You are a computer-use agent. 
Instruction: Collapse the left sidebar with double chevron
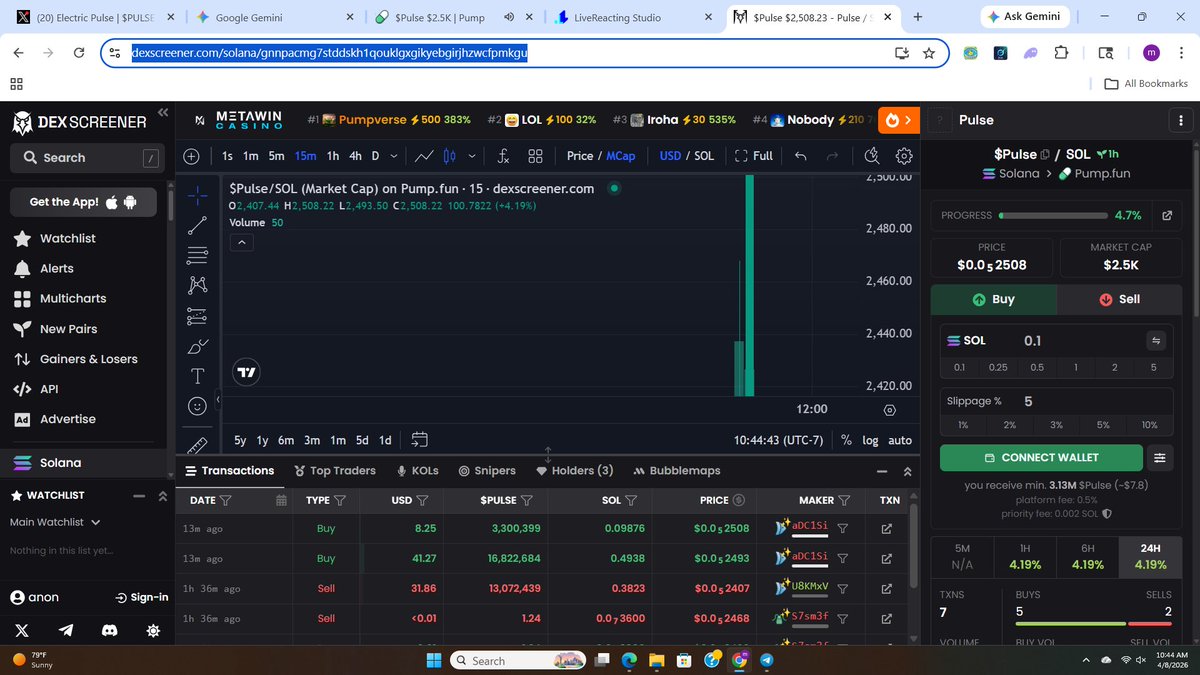pyautogui.click(x=162, y=113)
